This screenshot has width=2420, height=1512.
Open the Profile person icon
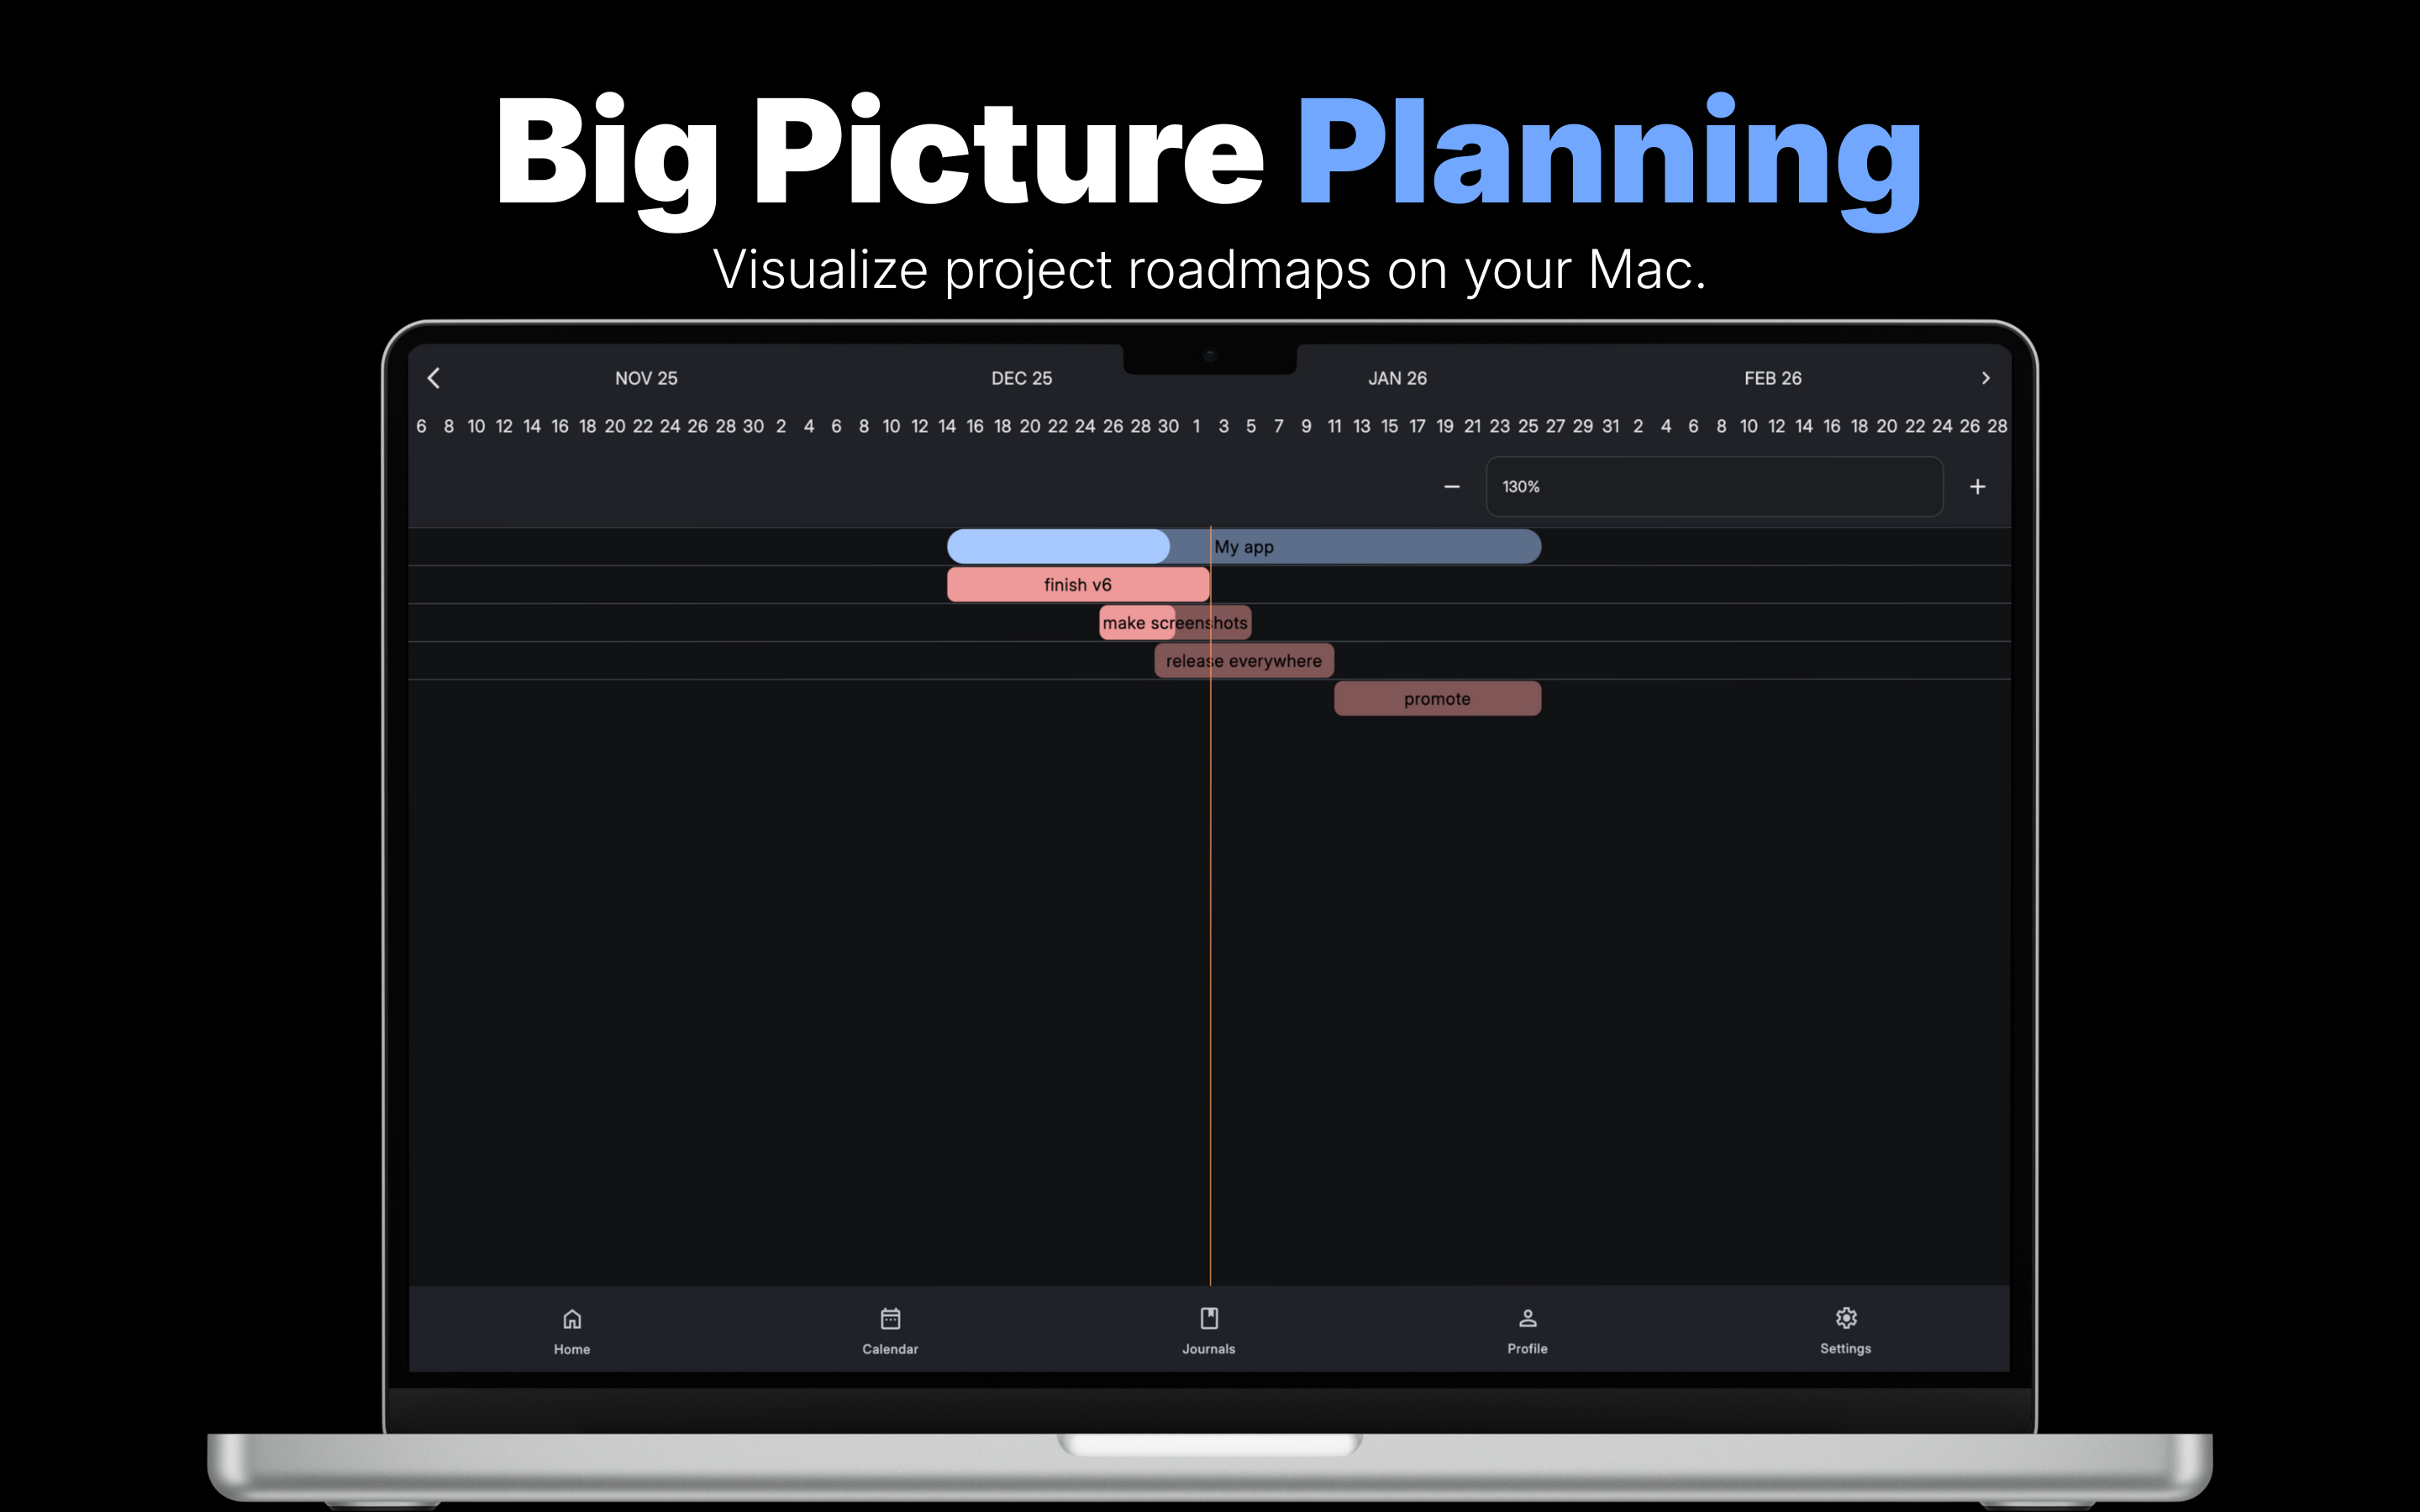pos(1527,1318)
